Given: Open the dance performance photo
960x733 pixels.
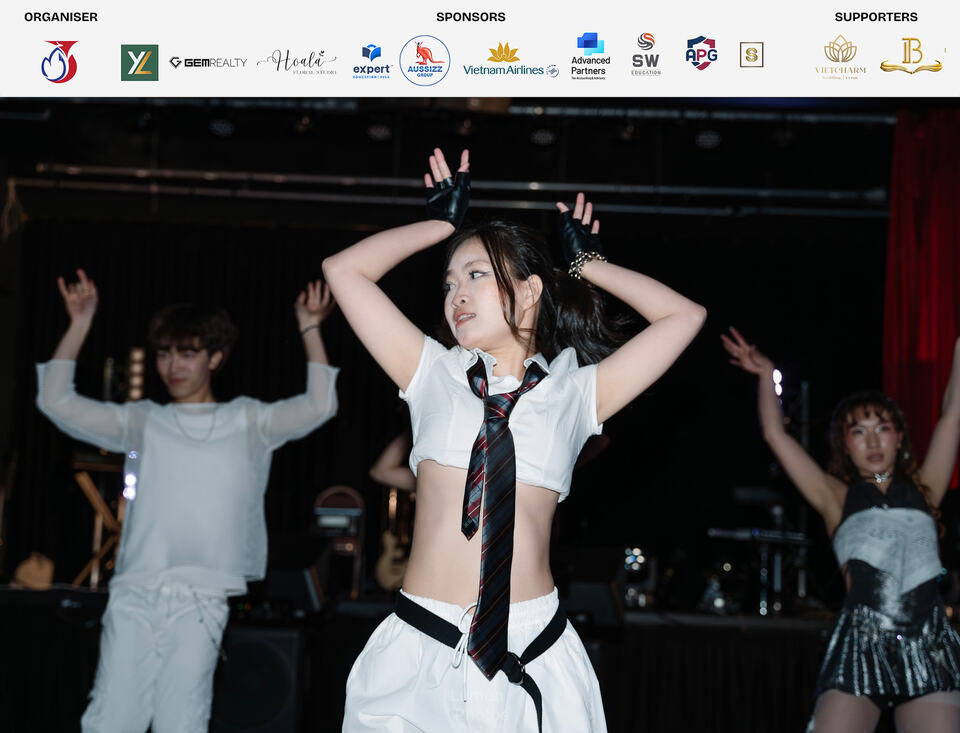Looking at the screenshot, I should (480, 415).
